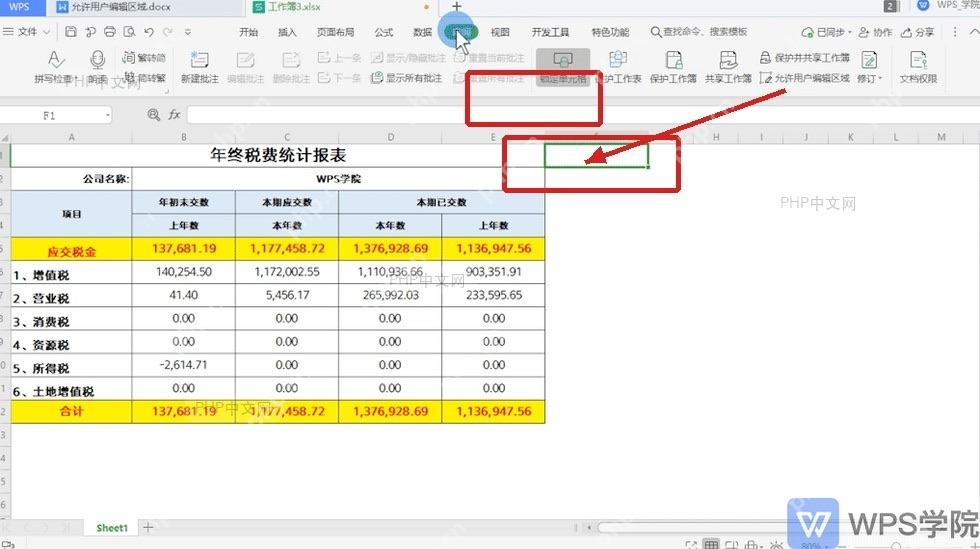Click Share Workbook (共享工作簿)
The height and width of the screenshot is (549, 980).
728,68
